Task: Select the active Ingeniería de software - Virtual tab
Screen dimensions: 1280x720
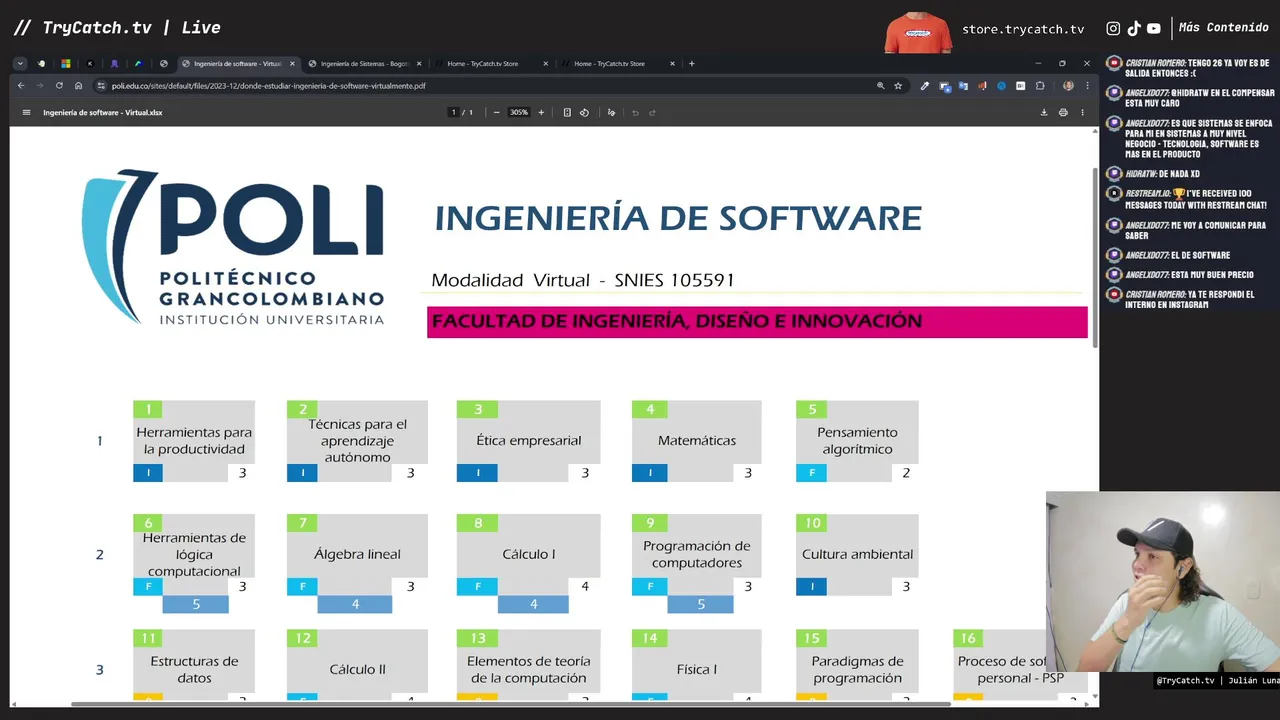Action: (x=238, y=63)
